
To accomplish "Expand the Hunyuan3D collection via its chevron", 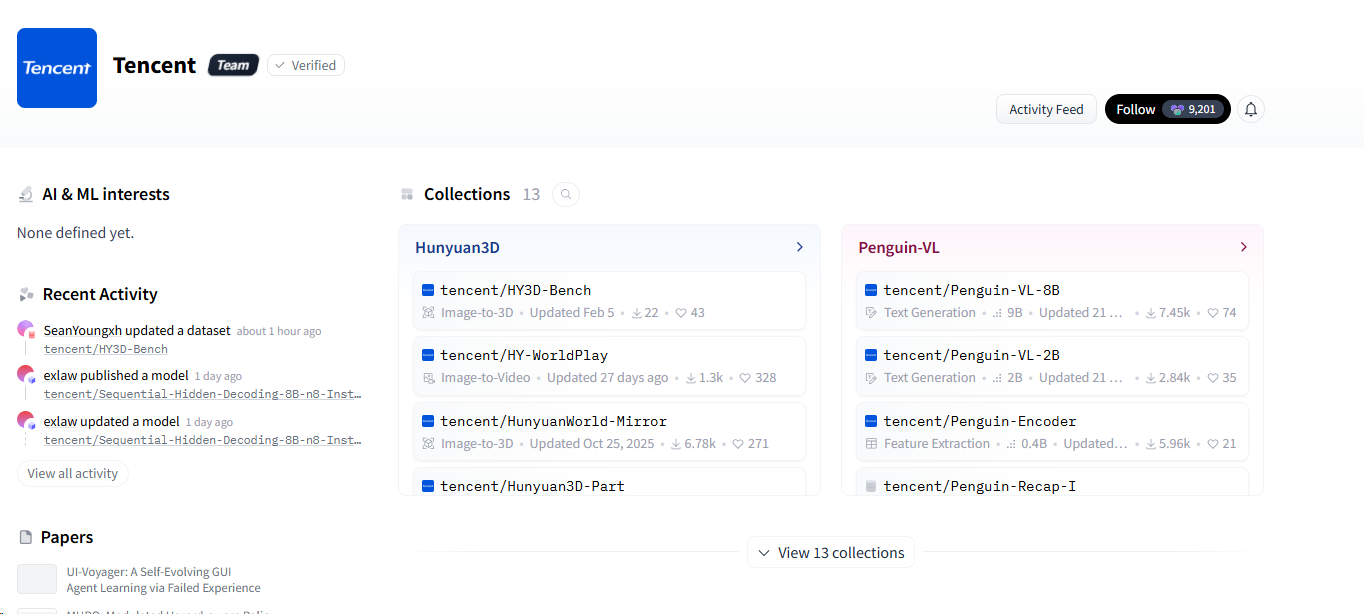I will pyautogui.click(x=799, y=247).
